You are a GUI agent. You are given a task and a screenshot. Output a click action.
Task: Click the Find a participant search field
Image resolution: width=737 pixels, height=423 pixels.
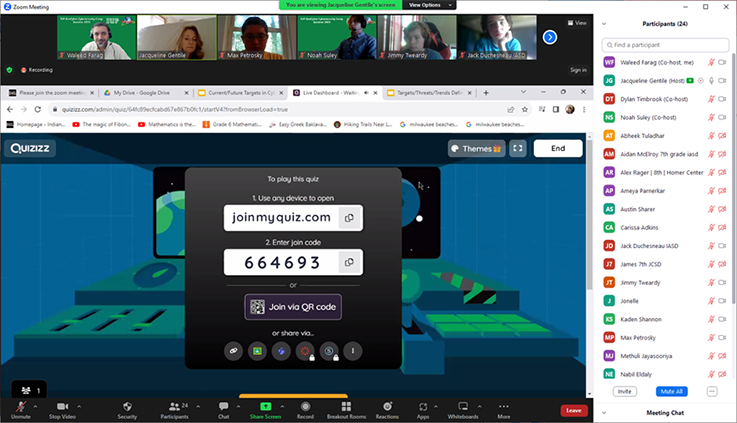point(665,45)
